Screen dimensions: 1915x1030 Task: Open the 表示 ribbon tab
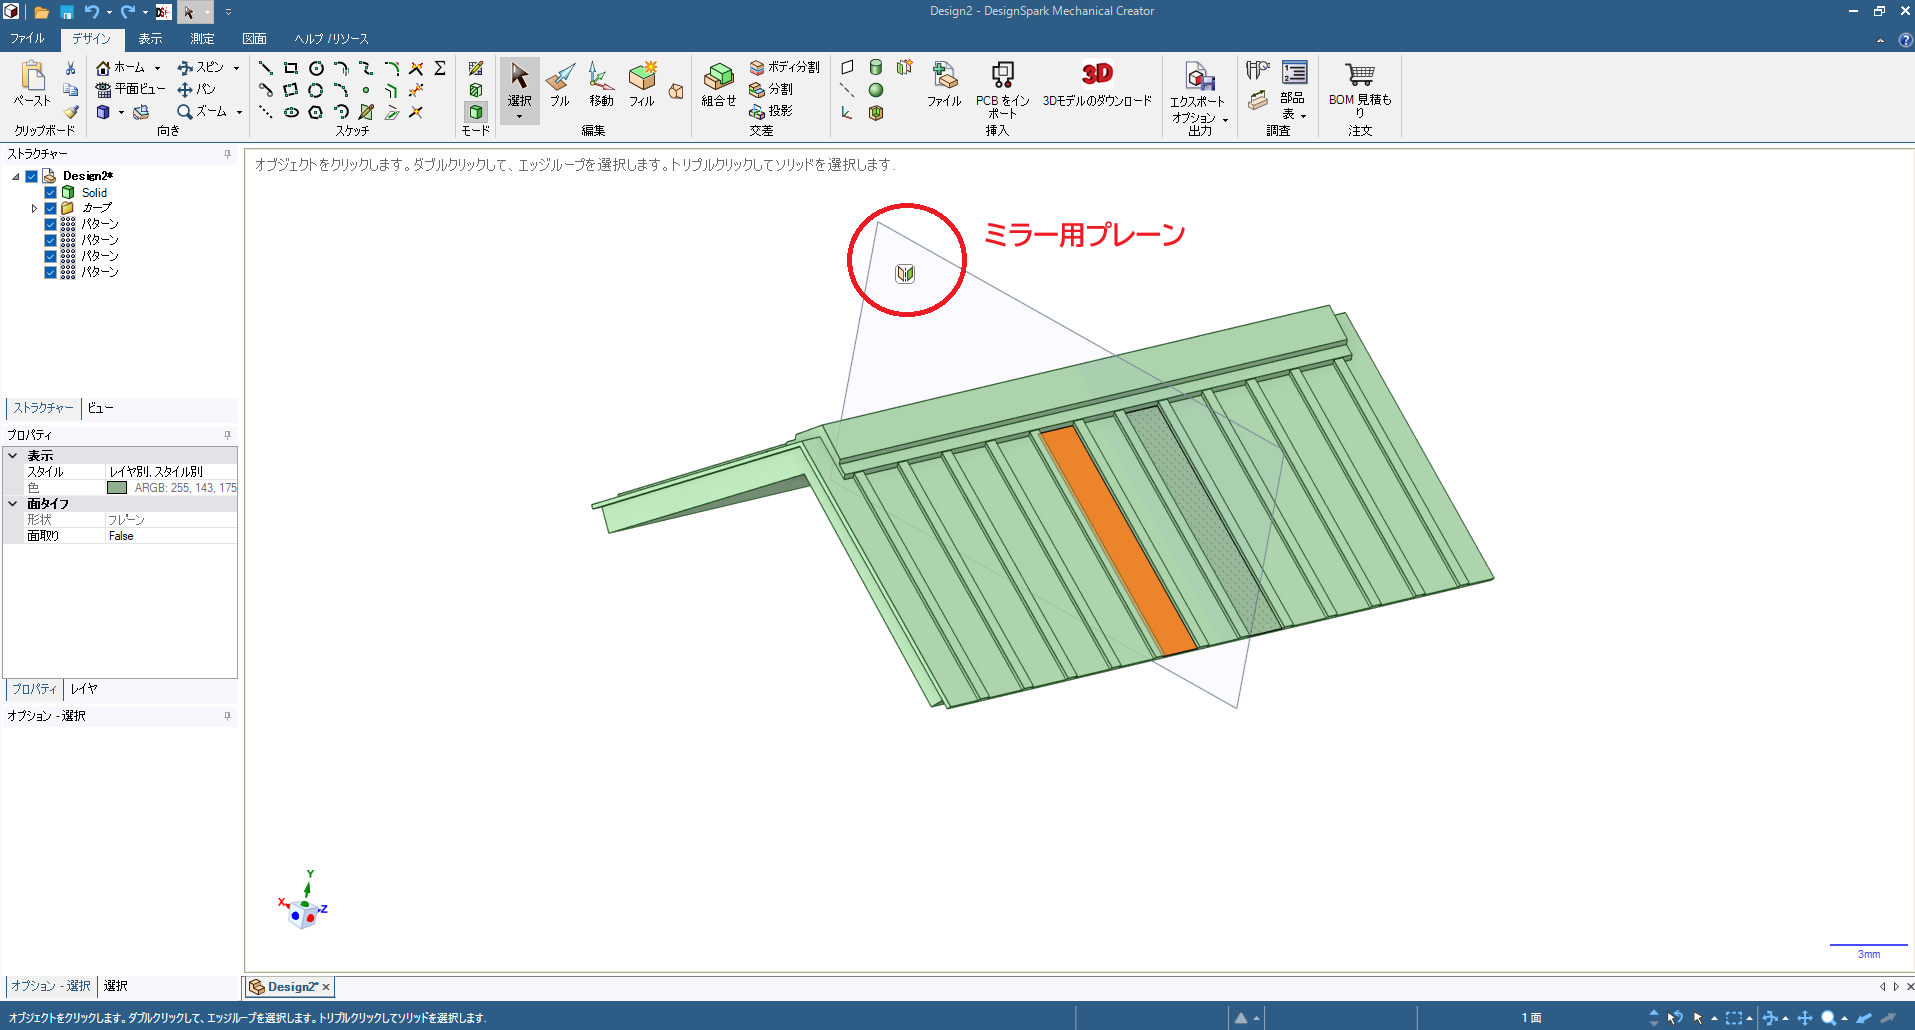pos(150,39)
